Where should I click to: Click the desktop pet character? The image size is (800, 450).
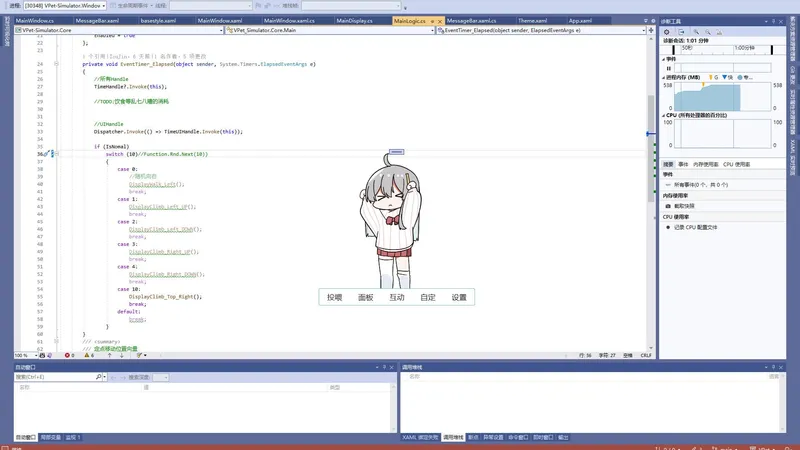tap(390, 221)
